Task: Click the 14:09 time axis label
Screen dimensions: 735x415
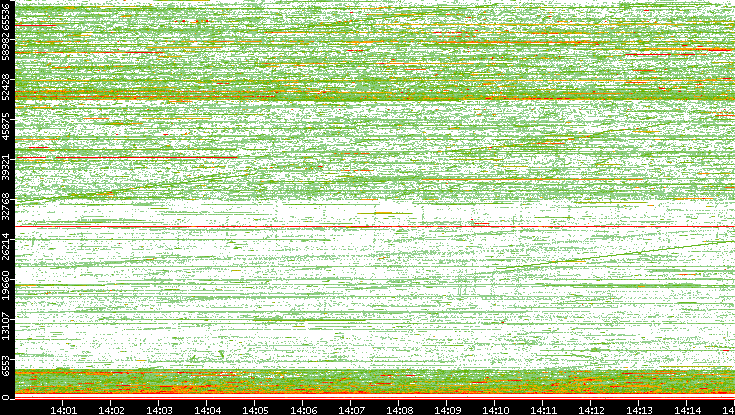Action: tap(447, 411)
